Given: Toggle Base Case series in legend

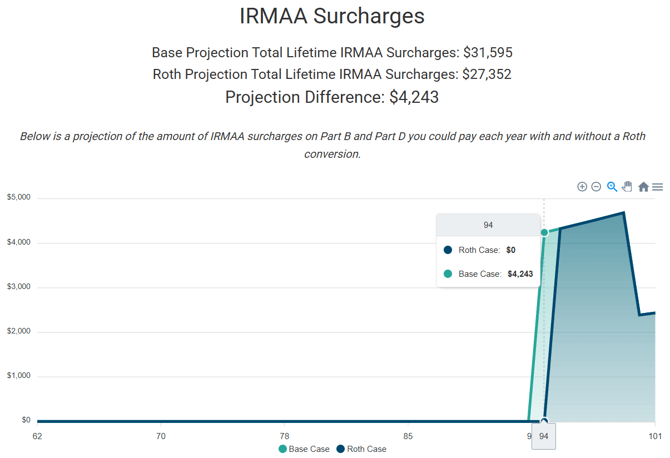Looking at the screenshot, I should (309, 449).
